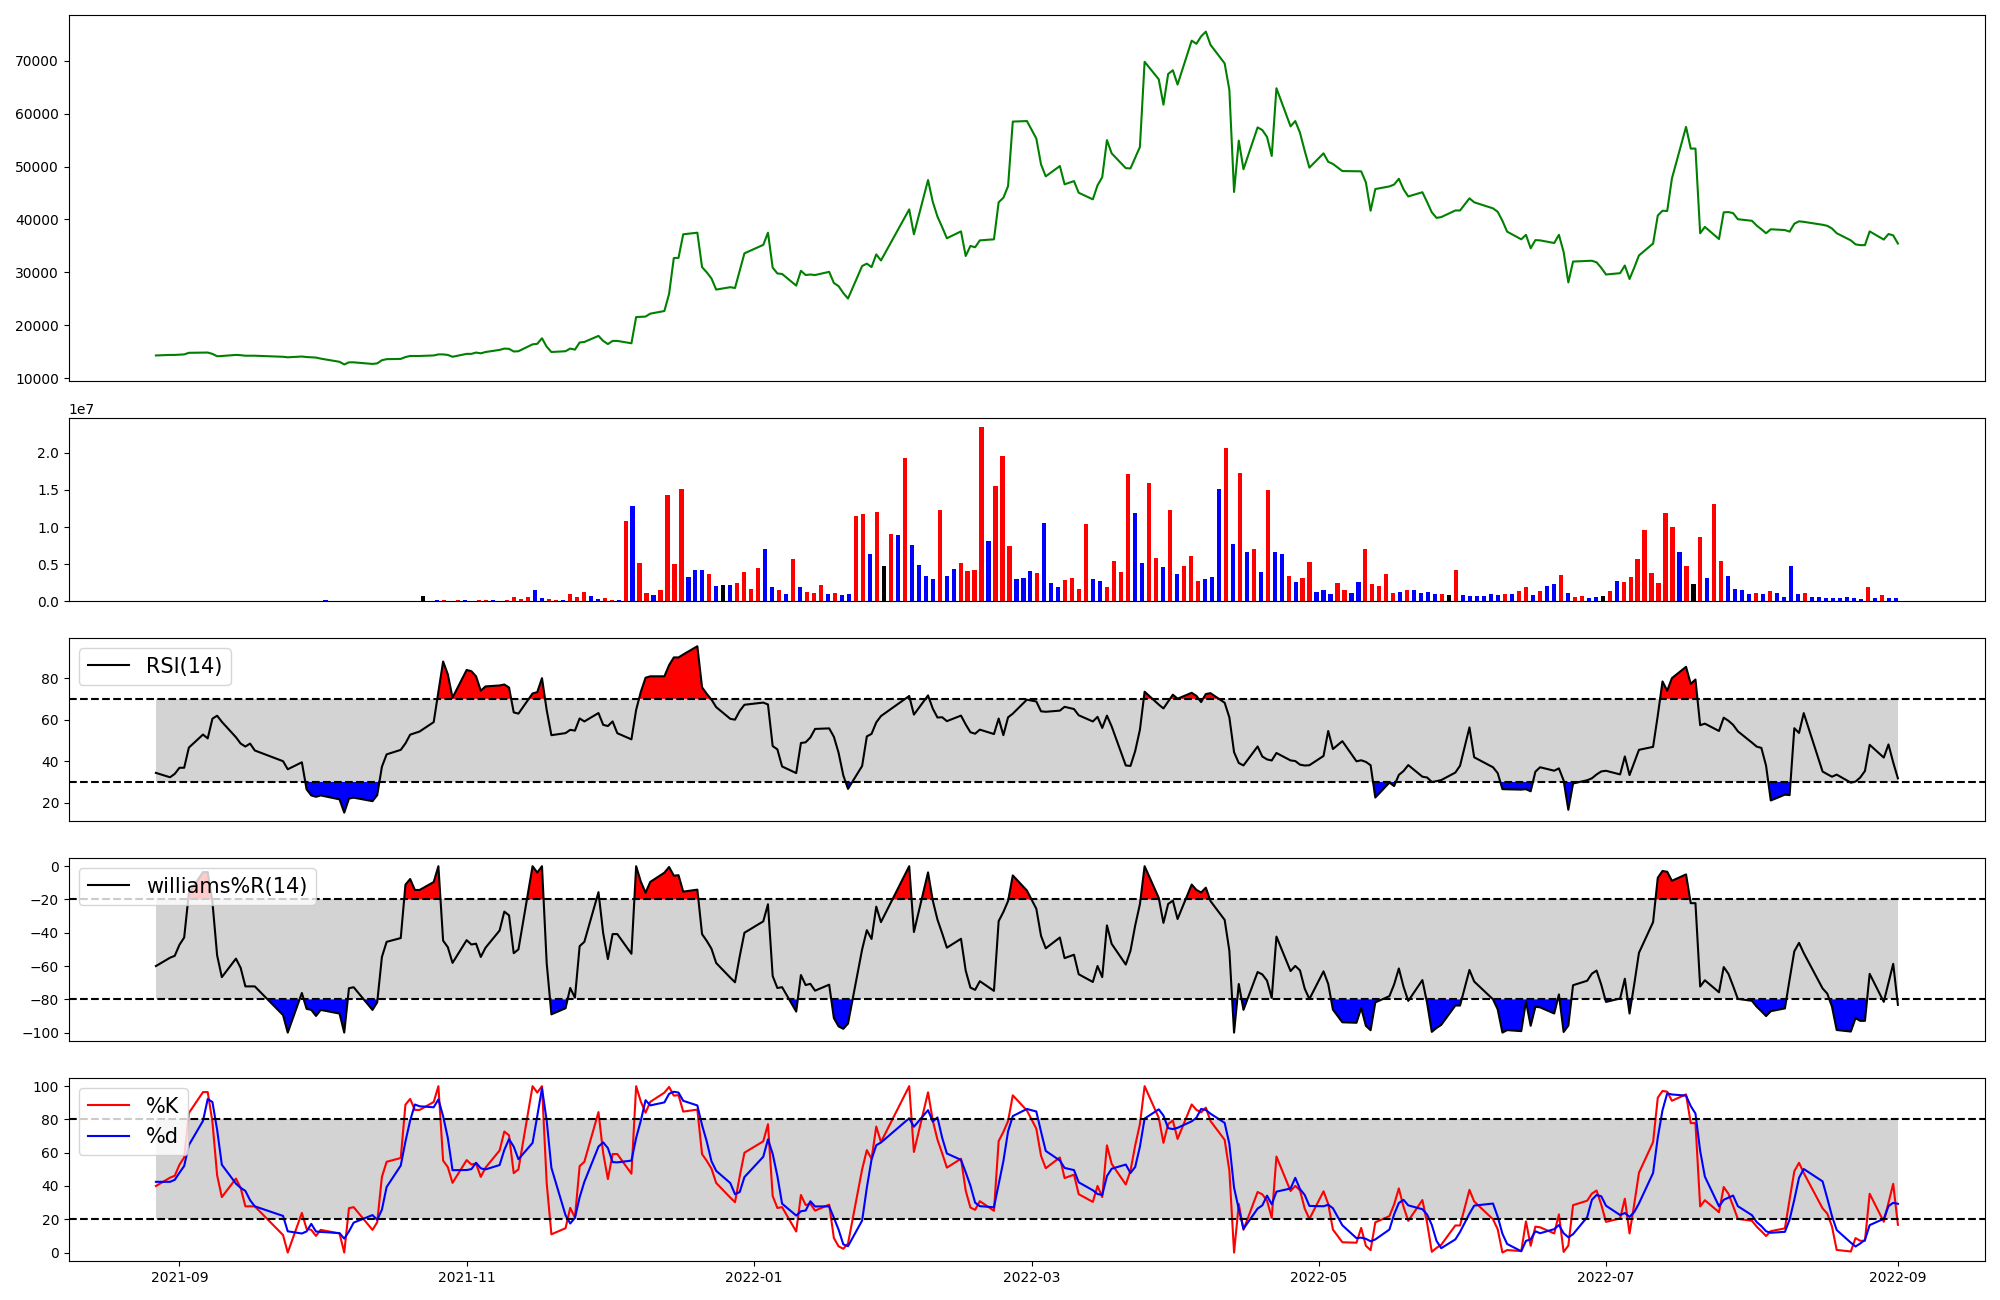The width and height of the screenshot is (2000, 1300).
Task: Click the 2021-11 x-axis date label
Action: (x=467, y=1277)
